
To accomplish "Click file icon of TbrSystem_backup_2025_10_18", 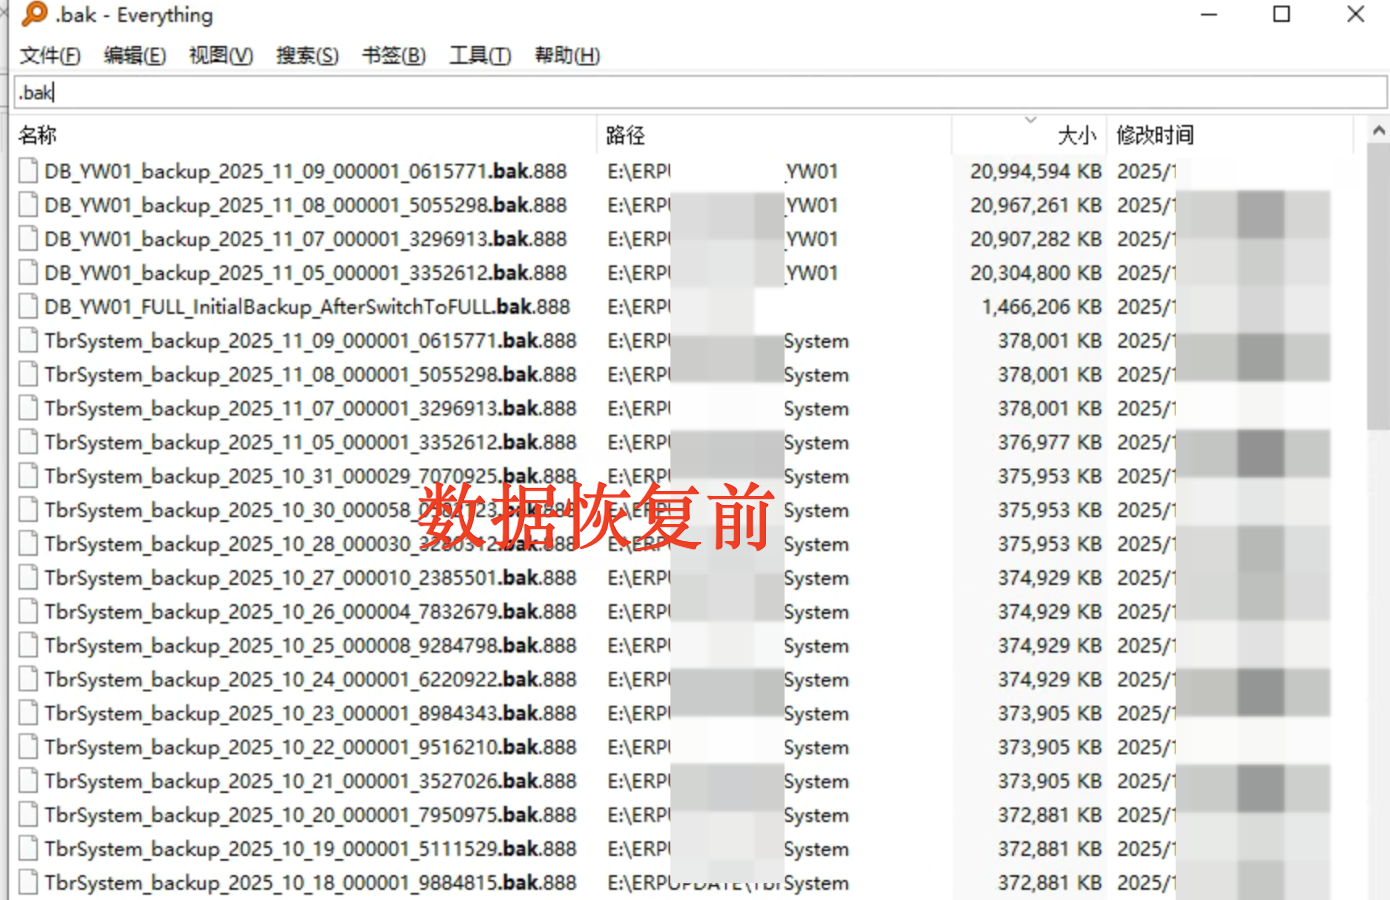I will [x=28, y=883].
